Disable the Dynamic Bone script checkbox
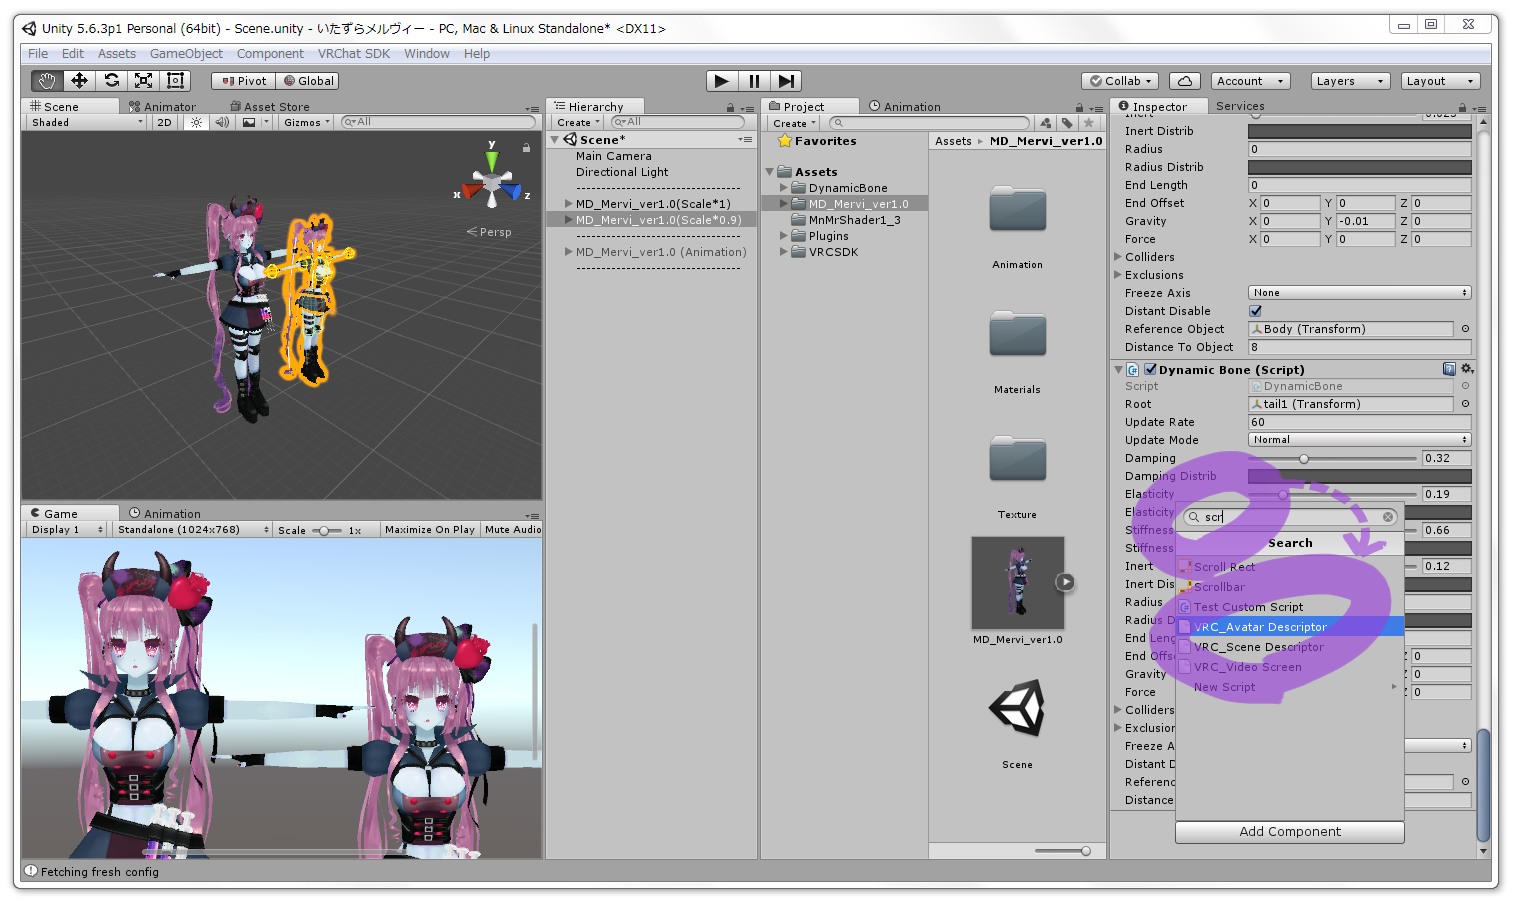Screen dimensions: 1516x905 (1150, 369)
